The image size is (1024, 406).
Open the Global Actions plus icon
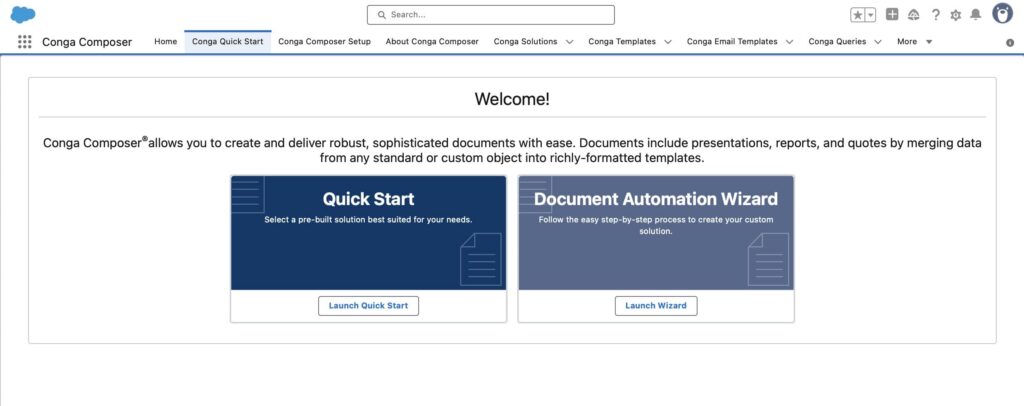point(892,15)
